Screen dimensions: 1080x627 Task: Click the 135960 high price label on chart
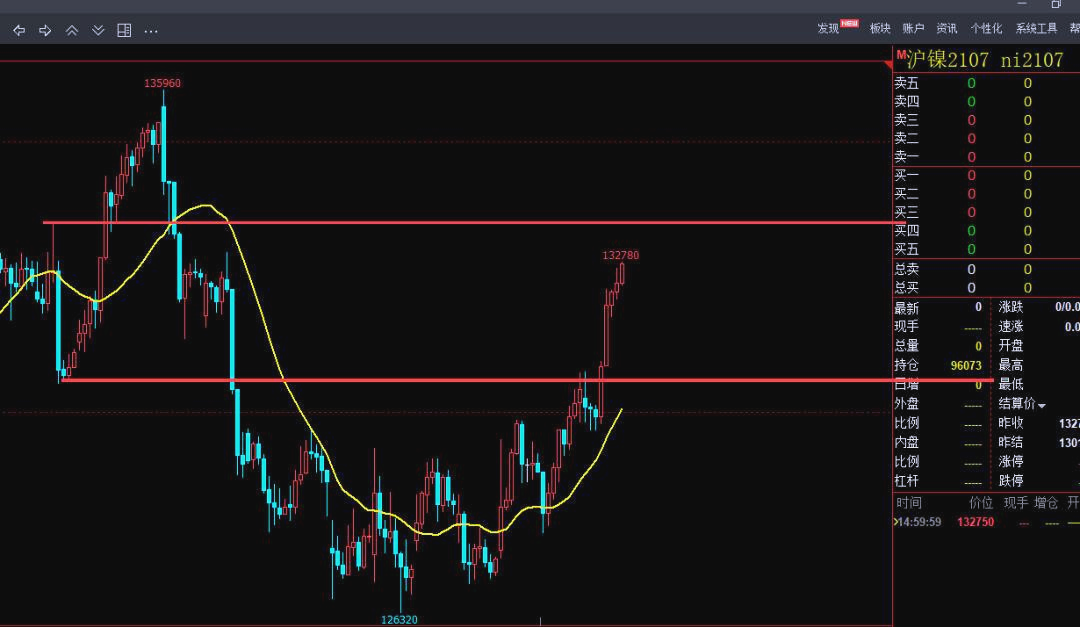click(x=162, y=83)
